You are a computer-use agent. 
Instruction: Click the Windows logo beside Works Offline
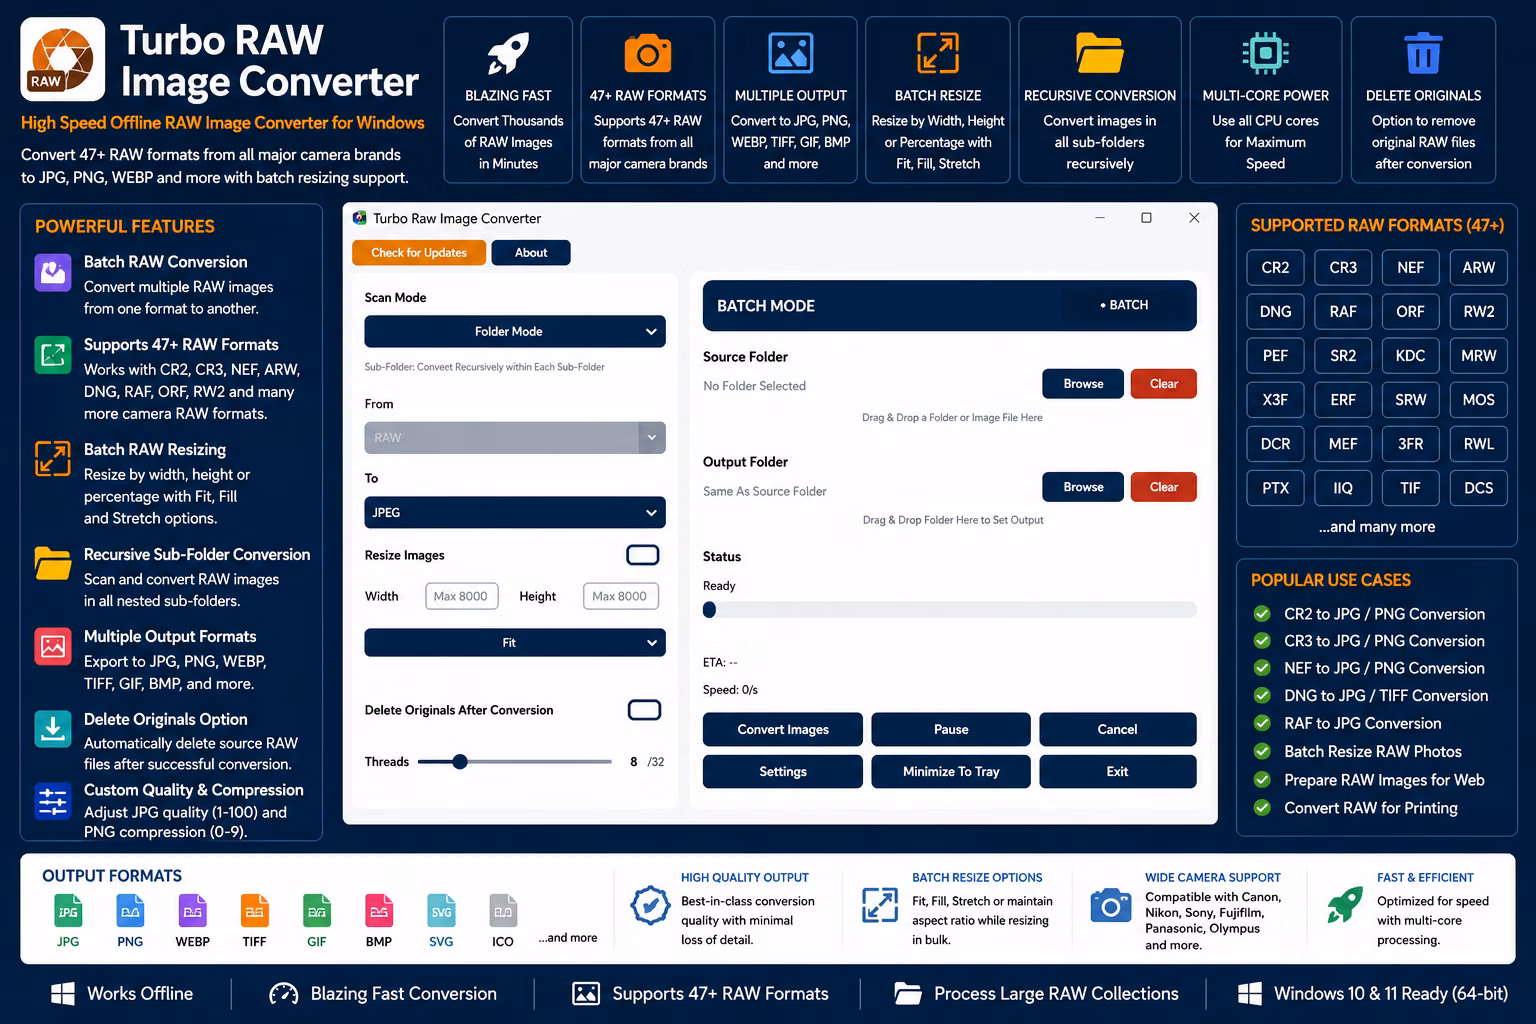click(x=63, y=994)
